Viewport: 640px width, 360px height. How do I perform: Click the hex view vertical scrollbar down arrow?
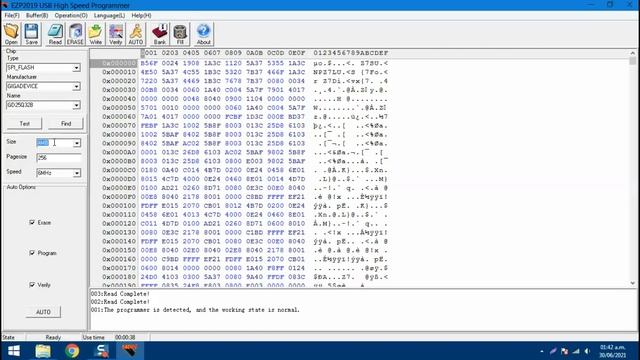(x=633, y=283)
